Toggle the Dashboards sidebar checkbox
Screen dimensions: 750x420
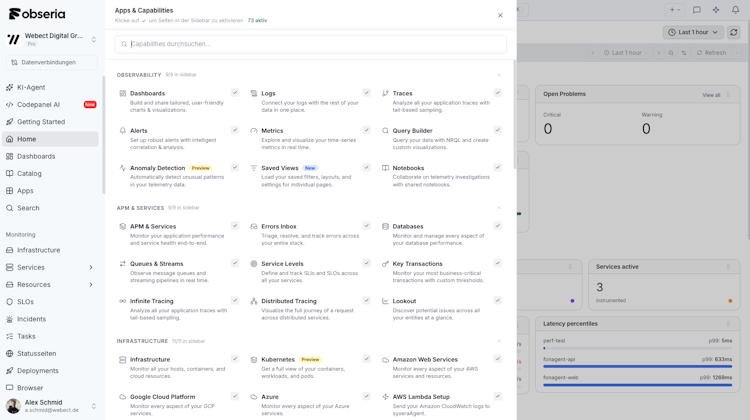coord(235,93)
